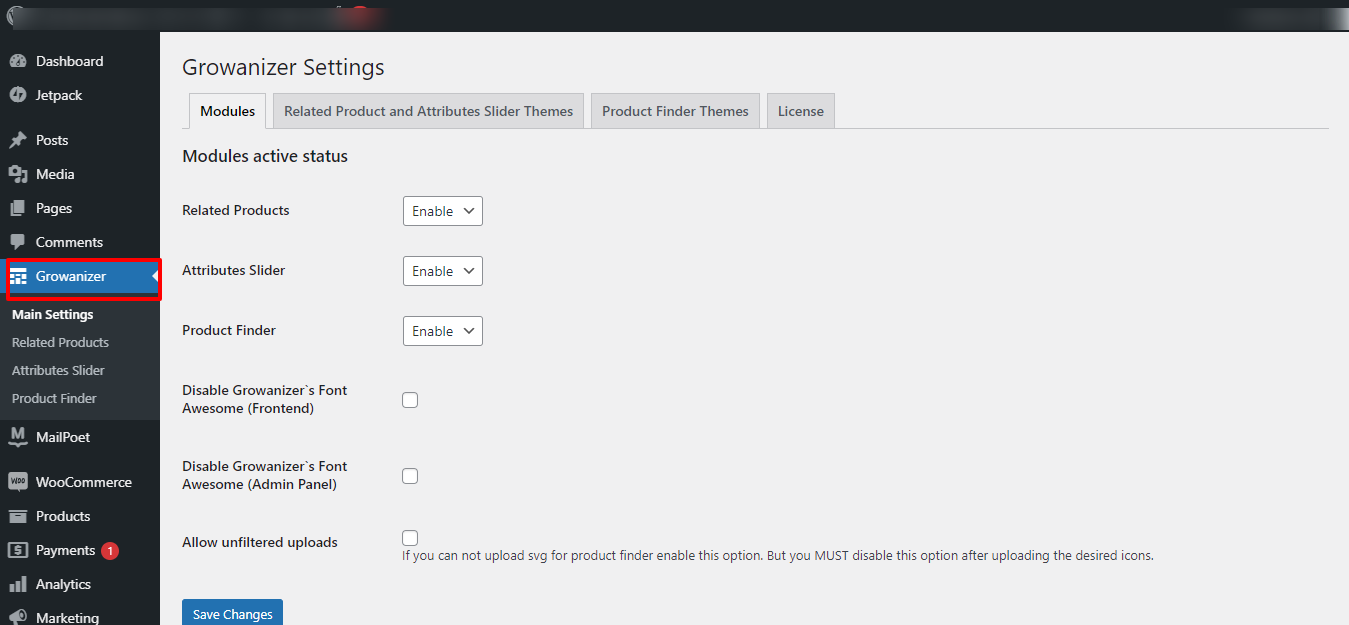Screen dimensions: 1349x625
Task: Click the Posts pin icon
Action: click(x=20, y=139)
